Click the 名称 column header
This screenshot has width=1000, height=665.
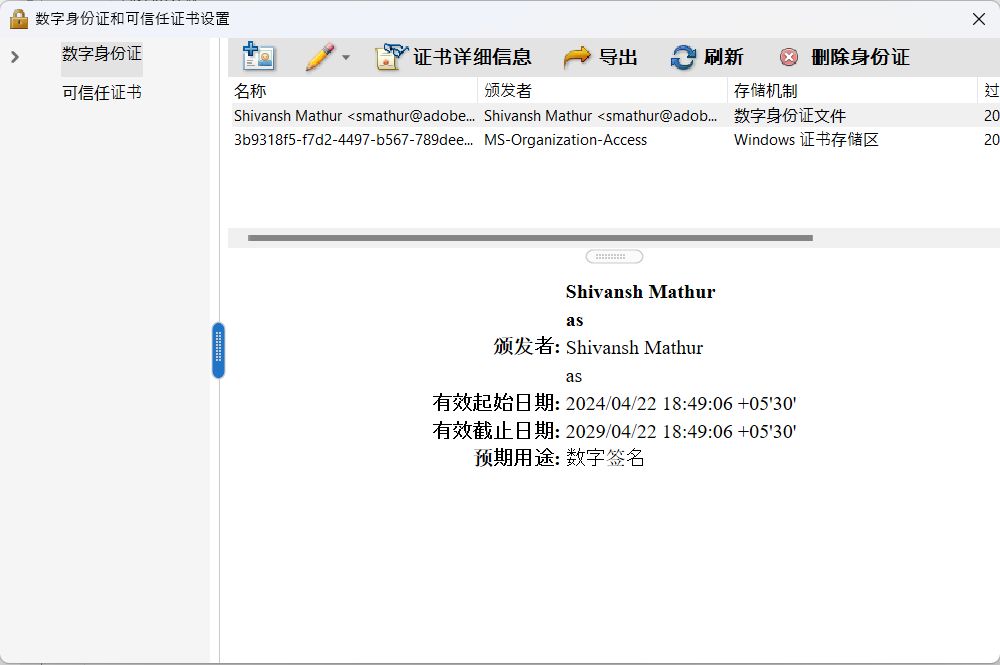pyautogui.click(x=248, y=90)
